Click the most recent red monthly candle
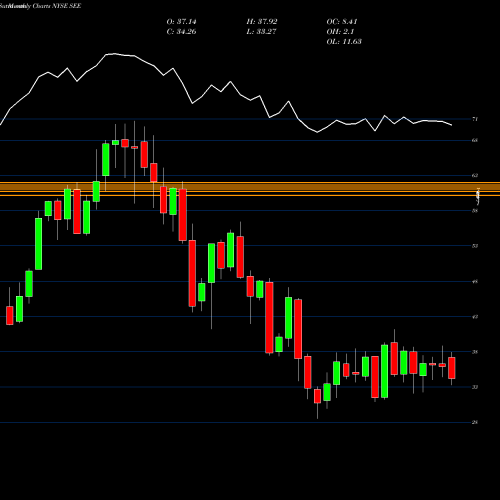Image resolution: width=500 pixels, height=500 pixels. [452, 368]
